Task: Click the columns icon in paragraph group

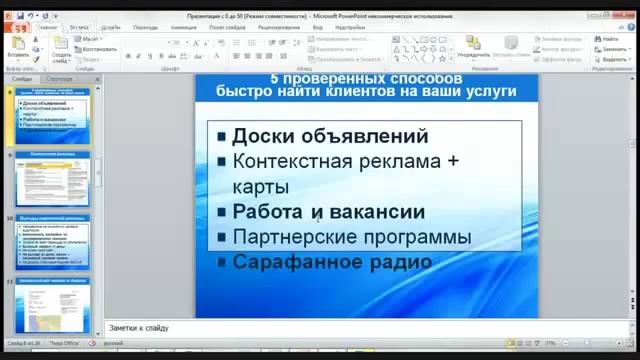Action: [x=284, y=56]
